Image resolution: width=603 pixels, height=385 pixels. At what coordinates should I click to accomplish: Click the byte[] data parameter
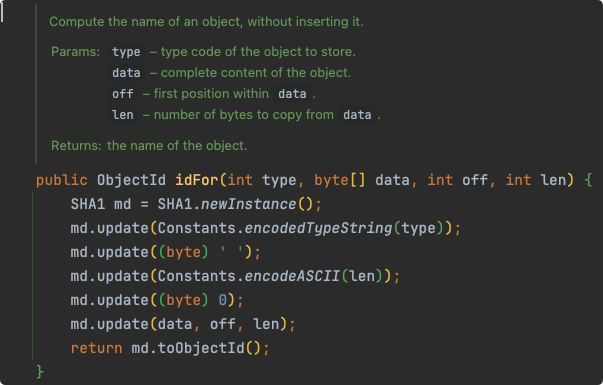(361, 180)
